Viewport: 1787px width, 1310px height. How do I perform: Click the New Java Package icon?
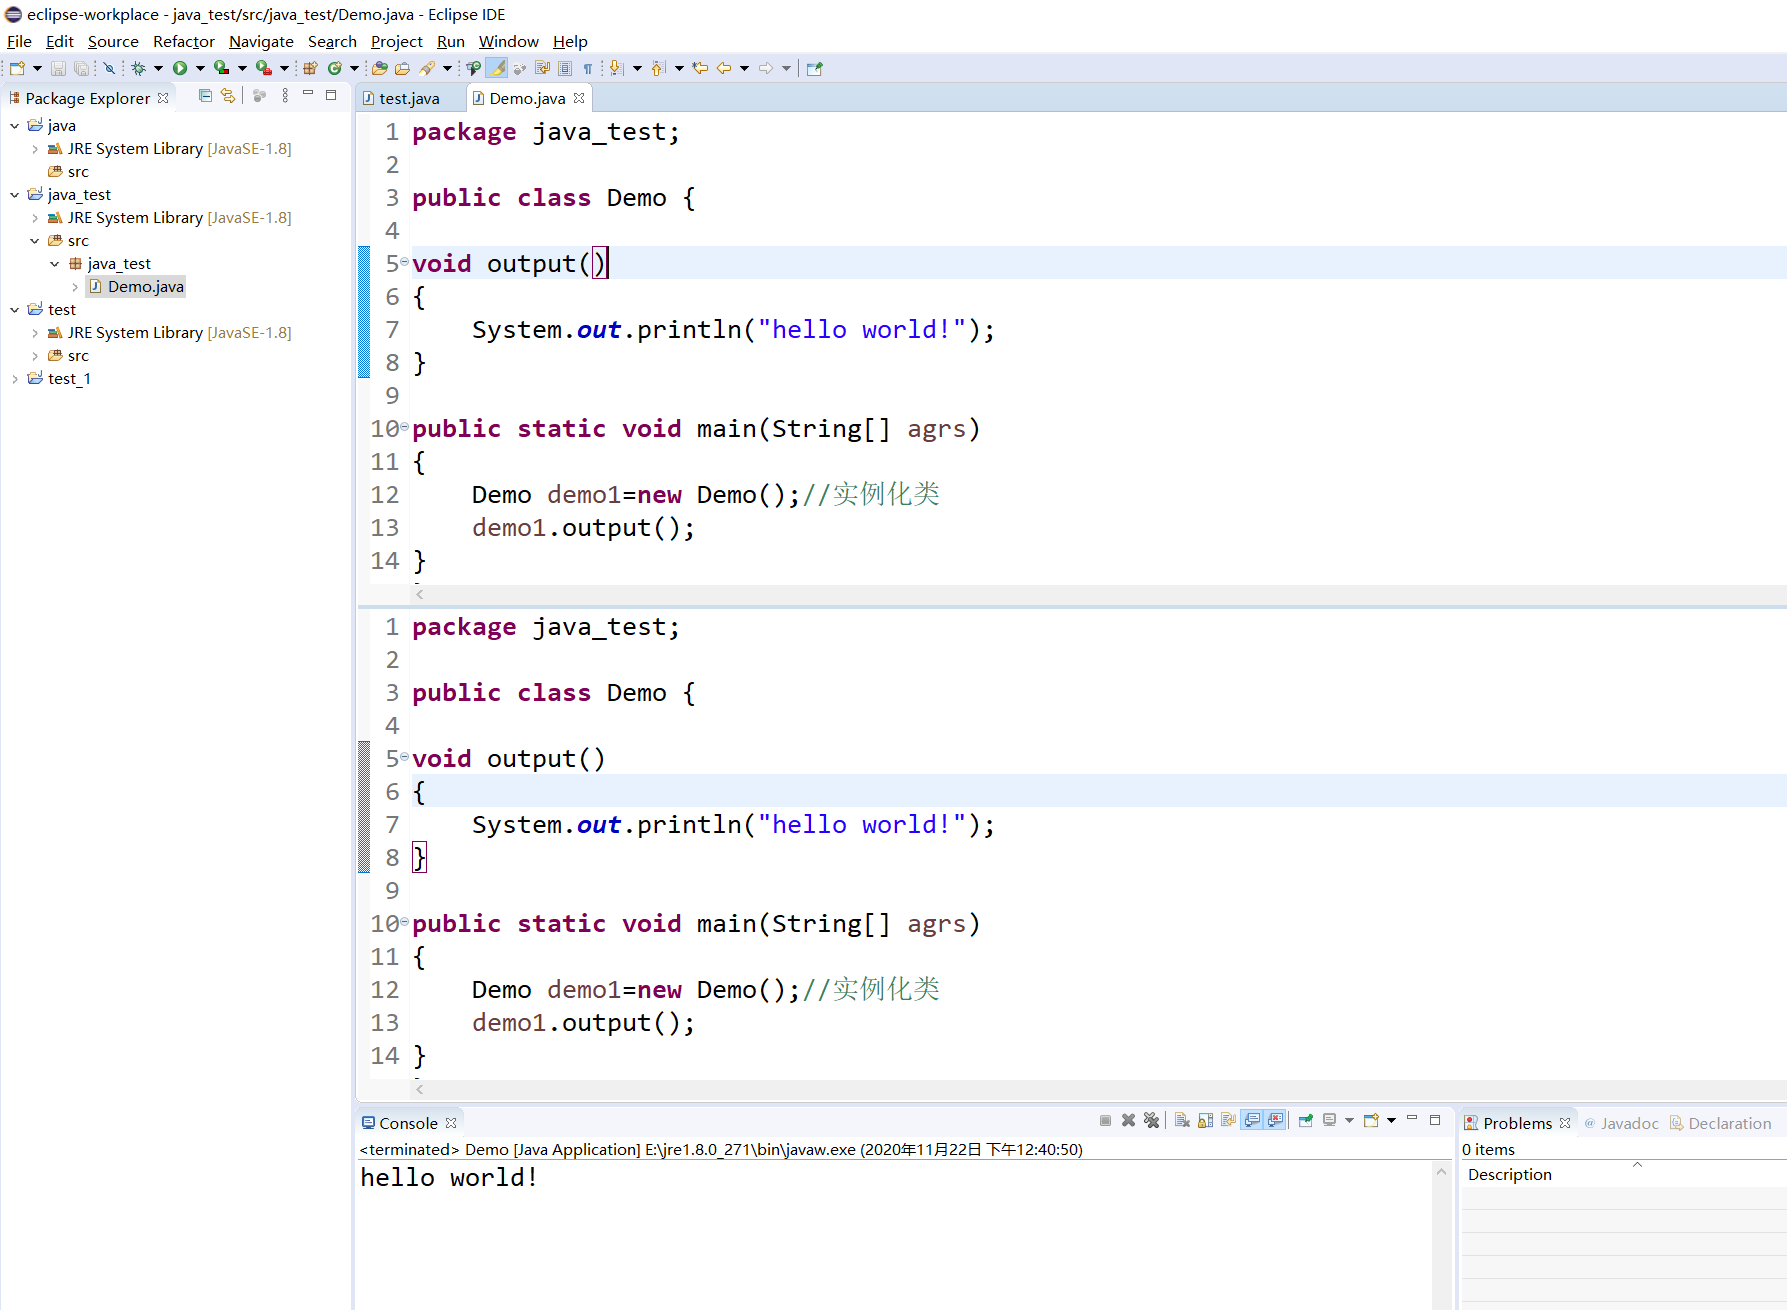(310, 68)
